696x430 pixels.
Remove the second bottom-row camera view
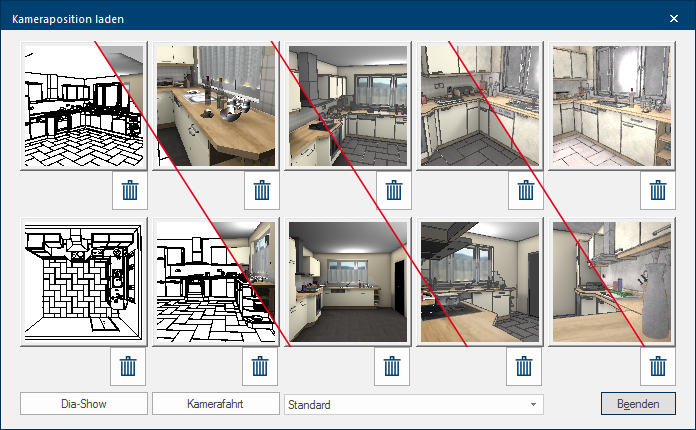click(x=260, y=367)
